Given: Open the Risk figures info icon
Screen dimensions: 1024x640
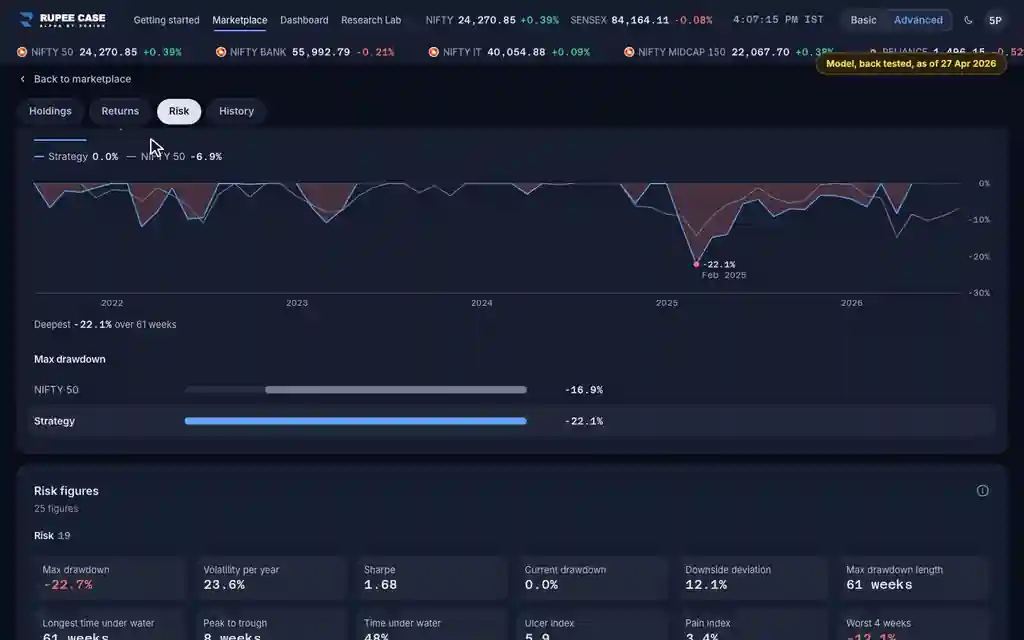Looking at the screenshot, I should (982, 490).
